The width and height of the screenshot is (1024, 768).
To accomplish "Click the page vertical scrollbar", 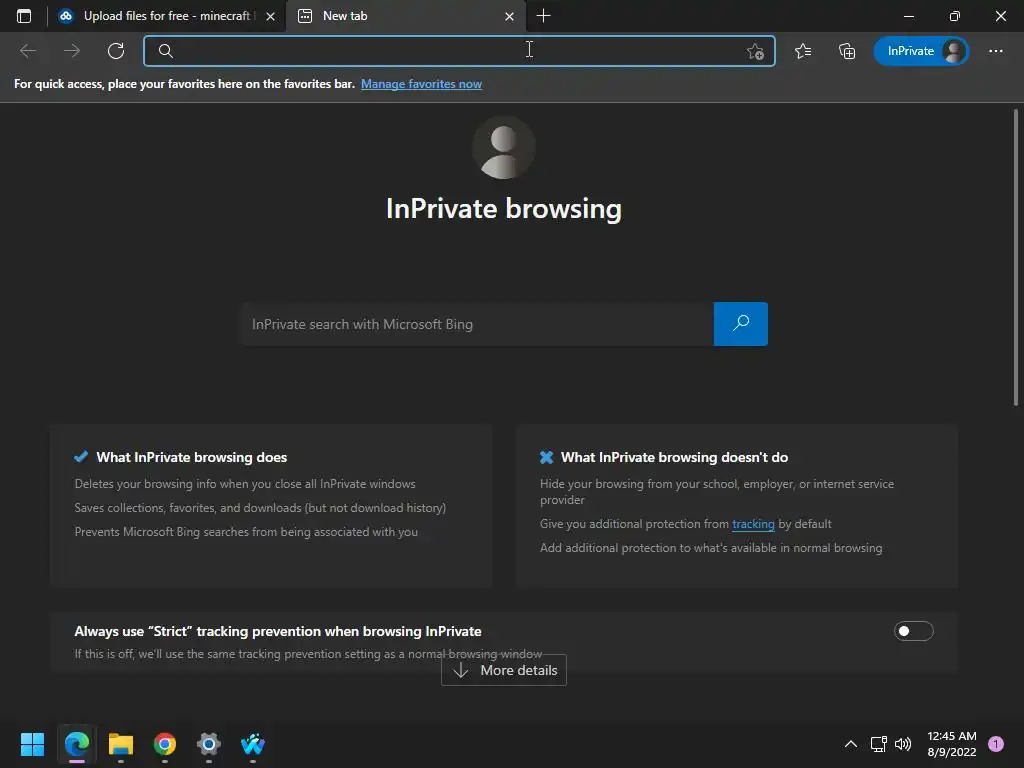I will click(x=1016, y=258).
